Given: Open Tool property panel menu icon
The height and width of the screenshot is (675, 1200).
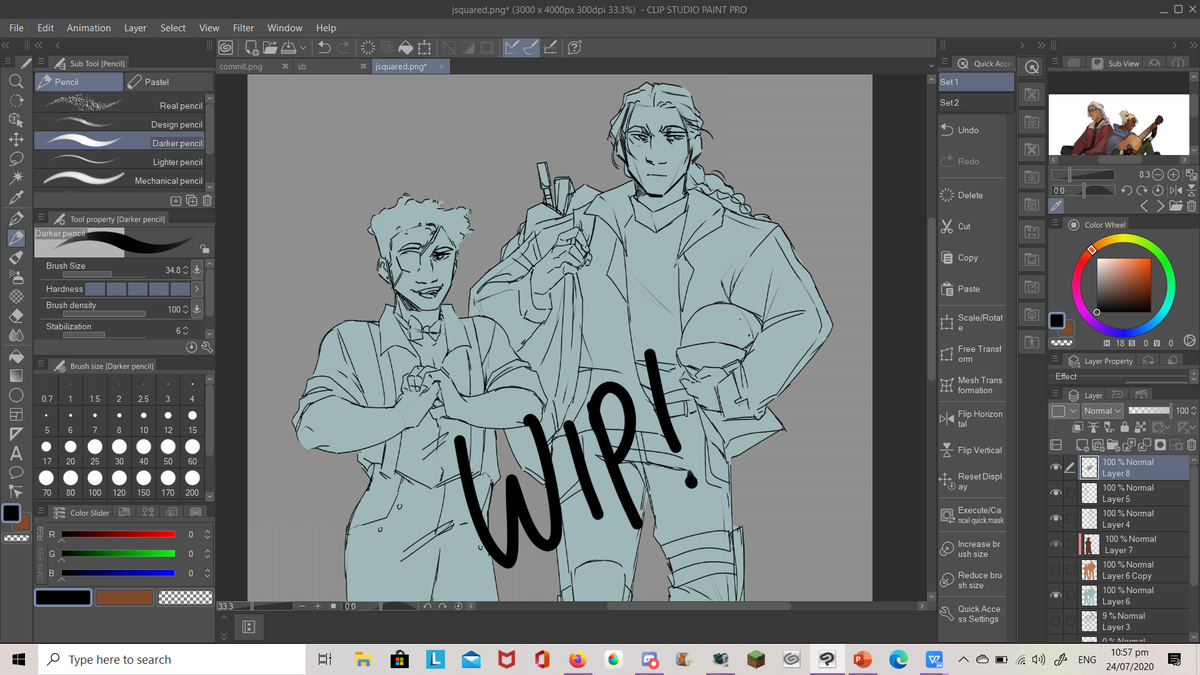Looking at the screenshot, I should tap(41, 218).
